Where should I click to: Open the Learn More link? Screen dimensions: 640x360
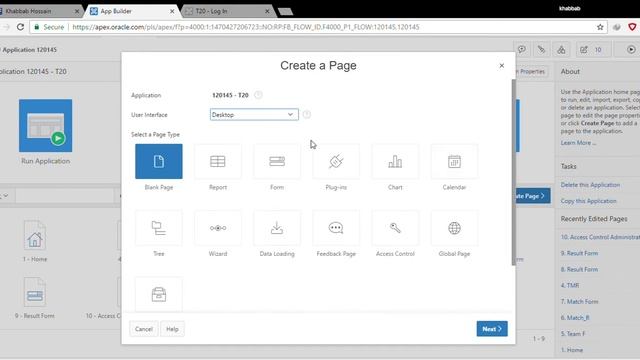tap(578, 143)
